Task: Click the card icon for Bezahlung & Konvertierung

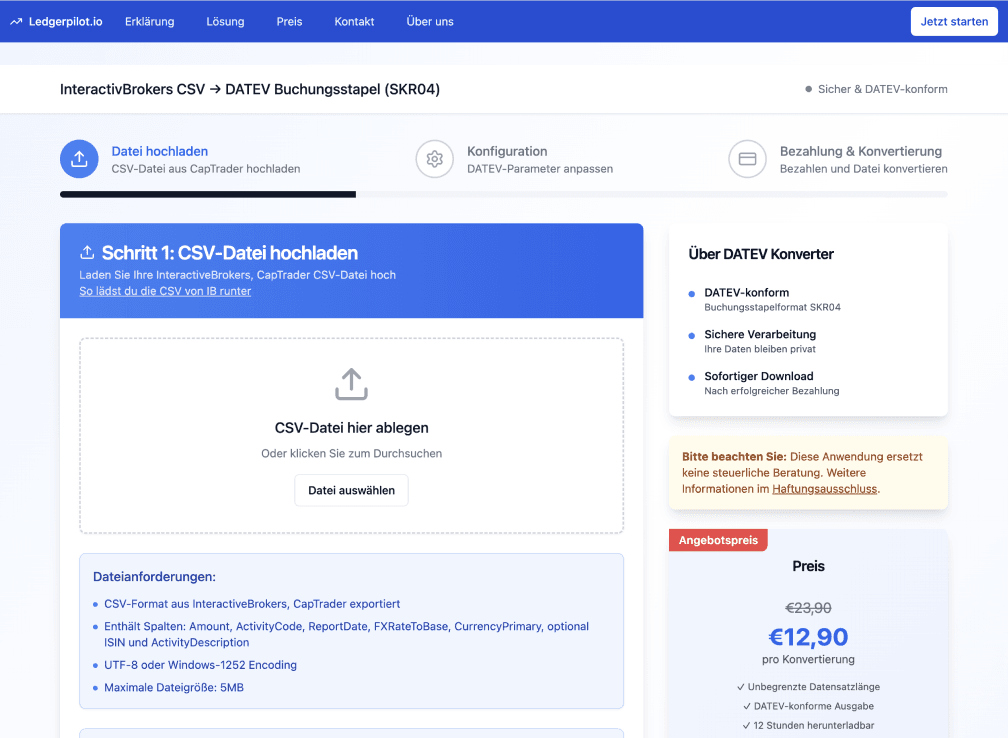Action: click(x=748, y=158)
